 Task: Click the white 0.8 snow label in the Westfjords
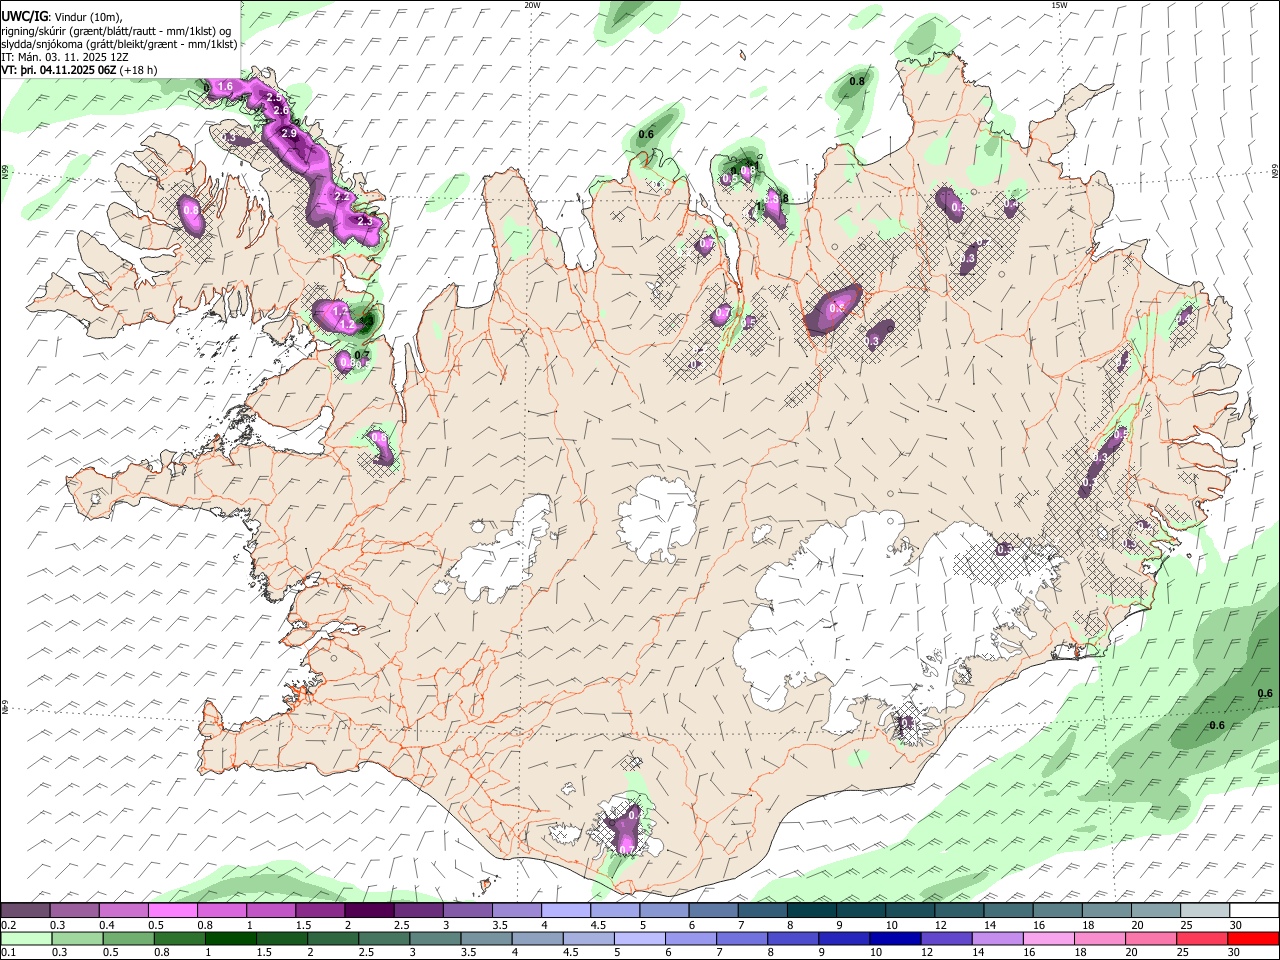[x=189, y=211]
